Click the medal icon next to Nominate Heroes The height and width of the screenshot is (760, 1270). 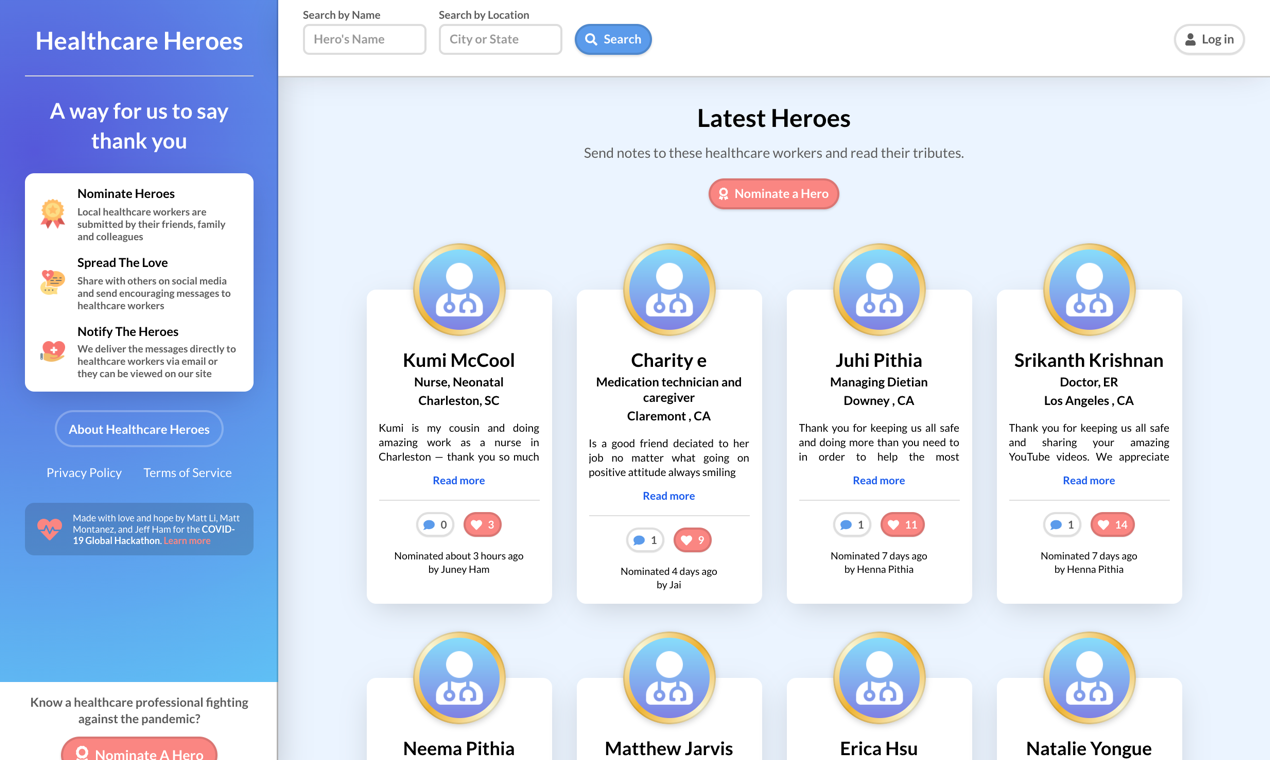(52, 213)
